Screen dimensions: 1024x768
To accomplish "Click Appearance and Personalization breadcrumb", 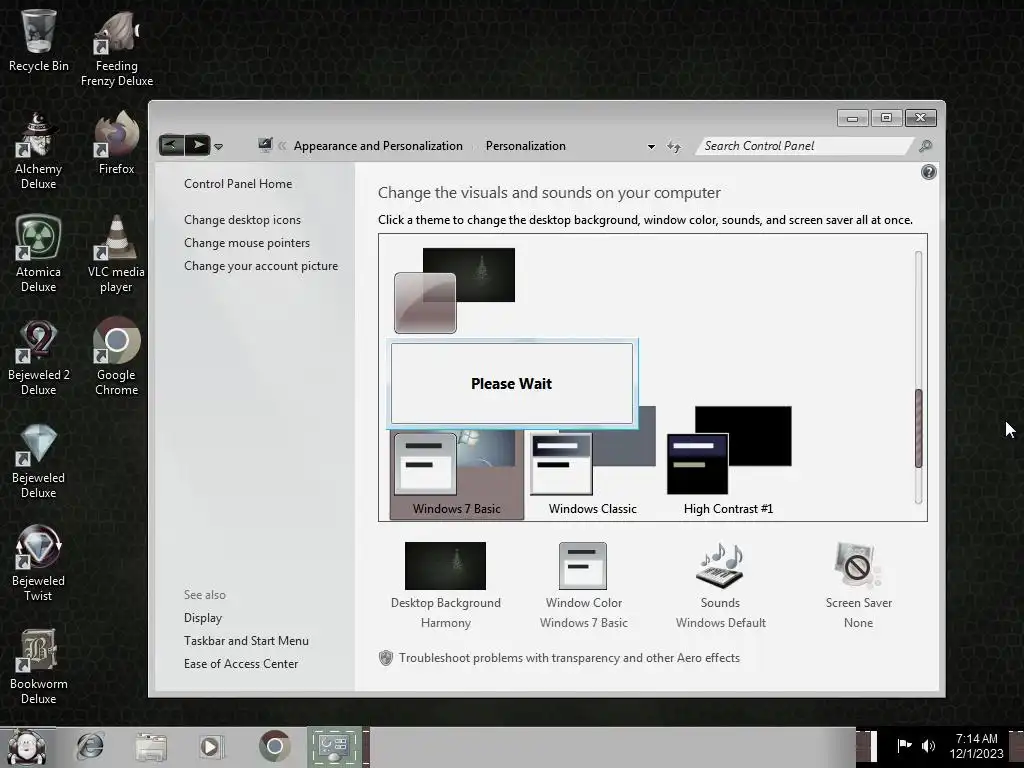I will pos(378,146).
